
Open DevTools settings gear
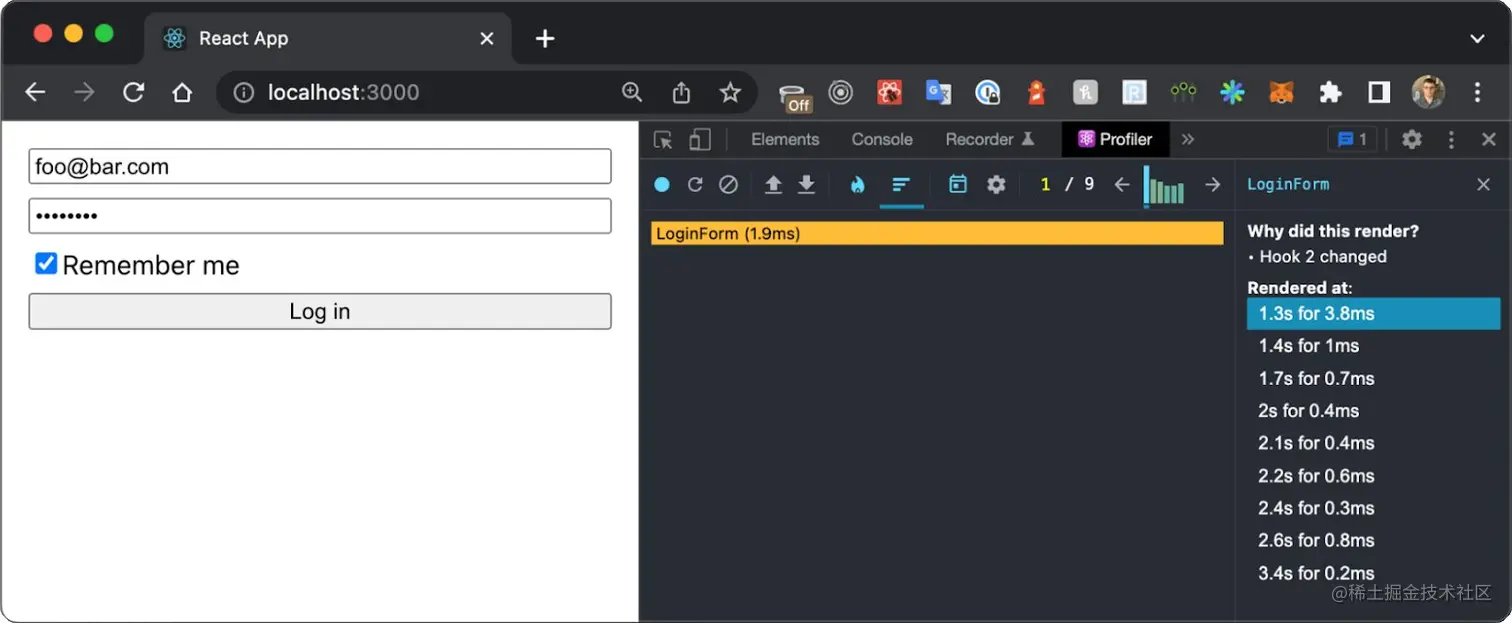[x=1412, y=140]
